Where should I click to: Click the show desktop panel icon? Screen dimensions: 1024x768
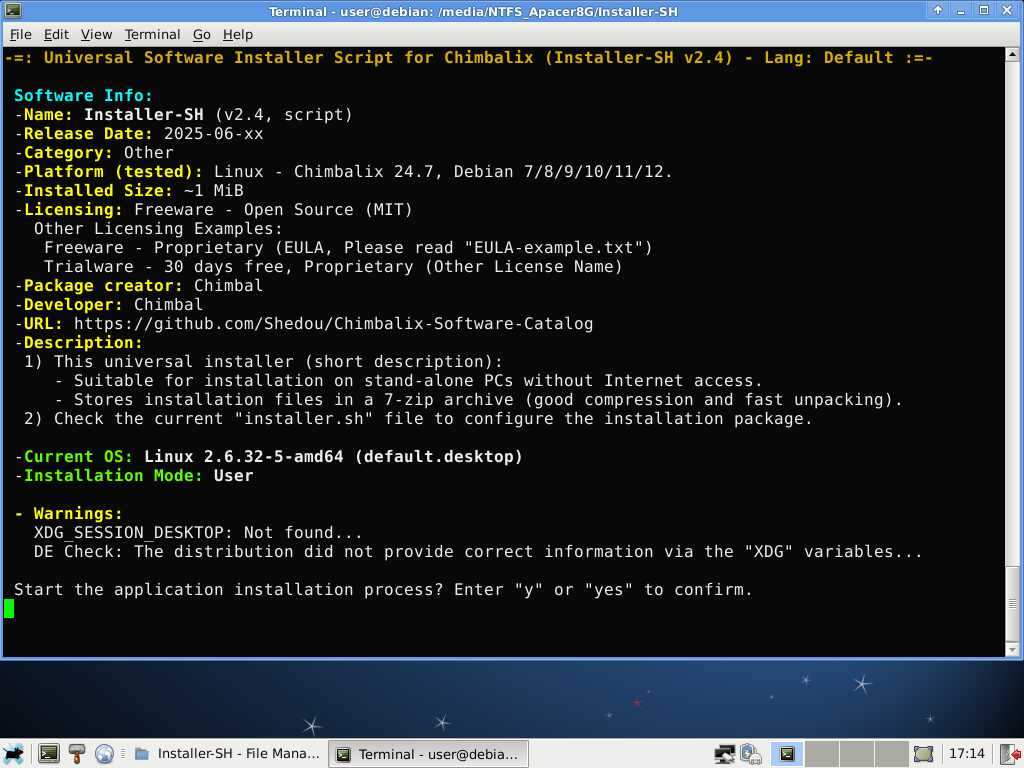[x=923, y=754]
